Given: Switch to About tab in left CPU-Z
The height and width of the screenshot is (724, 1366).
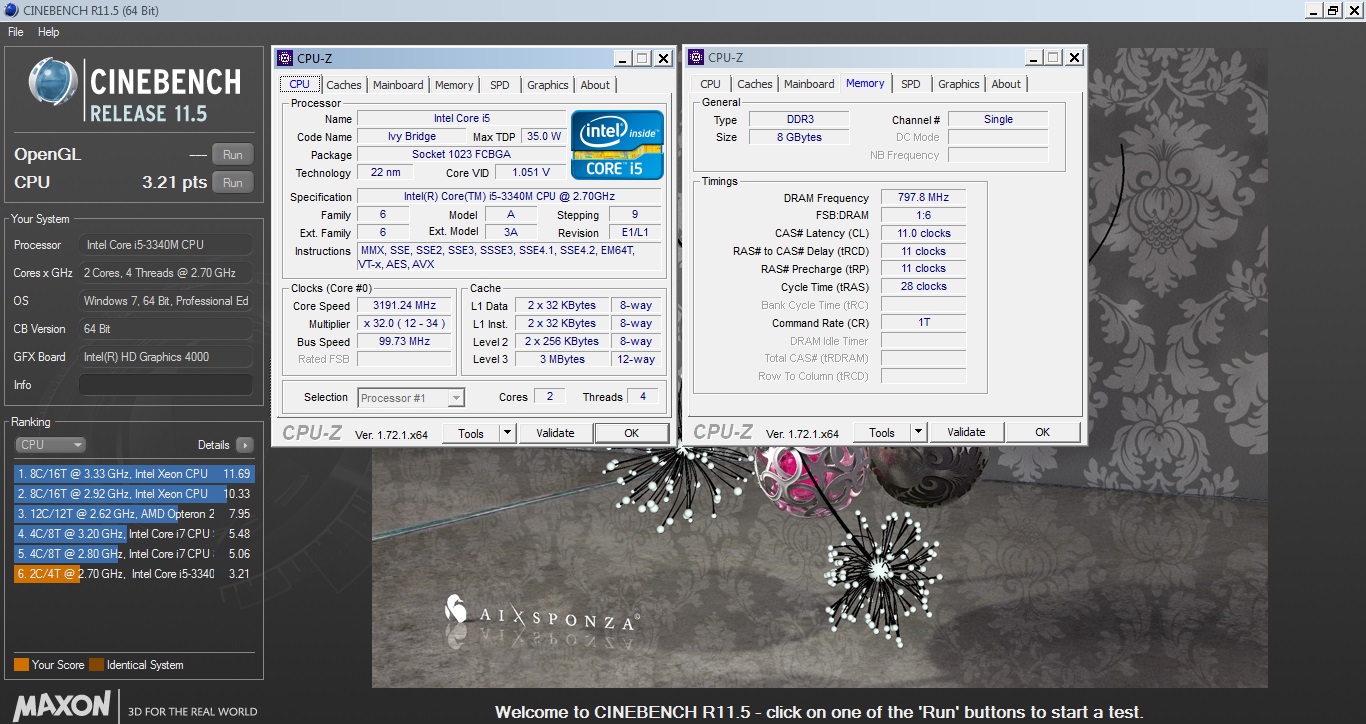Looking at the screenshot, I should tap(595, 85).
